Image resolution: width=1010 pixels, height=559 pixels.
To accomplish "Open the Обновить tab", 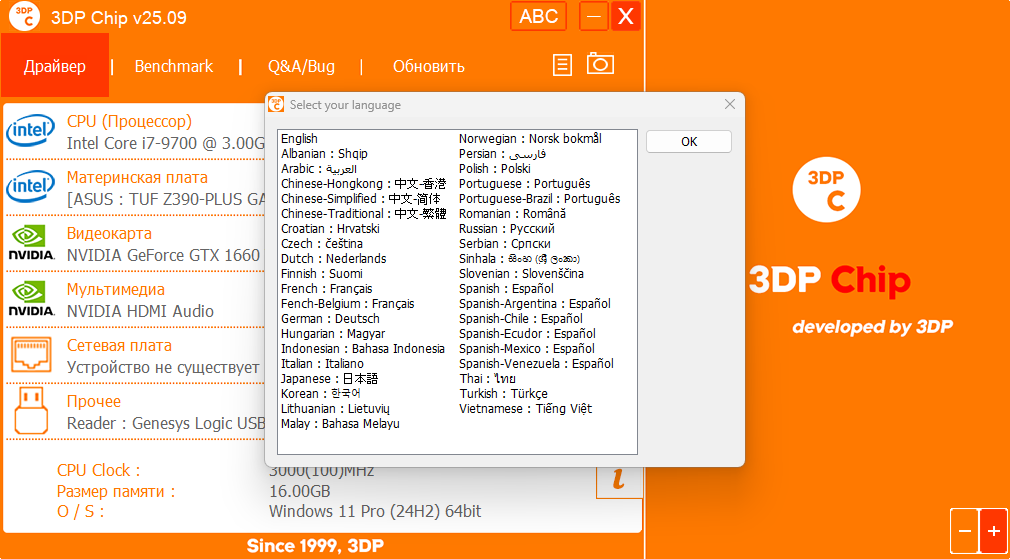I will click(429, 66).
